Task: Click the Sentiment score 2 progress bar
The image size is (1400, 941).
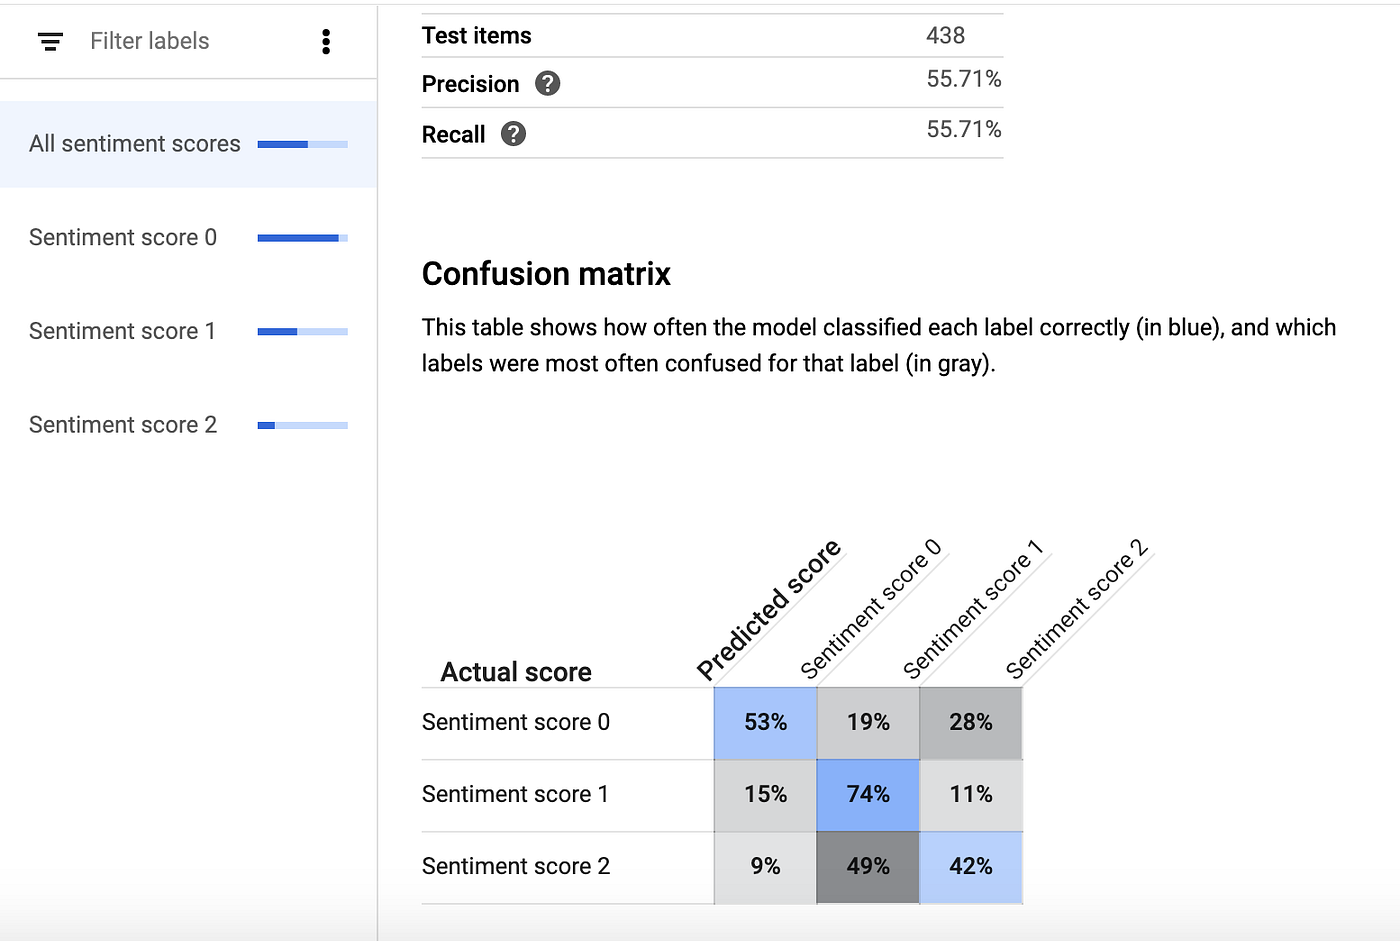Action: pos(302,425)
